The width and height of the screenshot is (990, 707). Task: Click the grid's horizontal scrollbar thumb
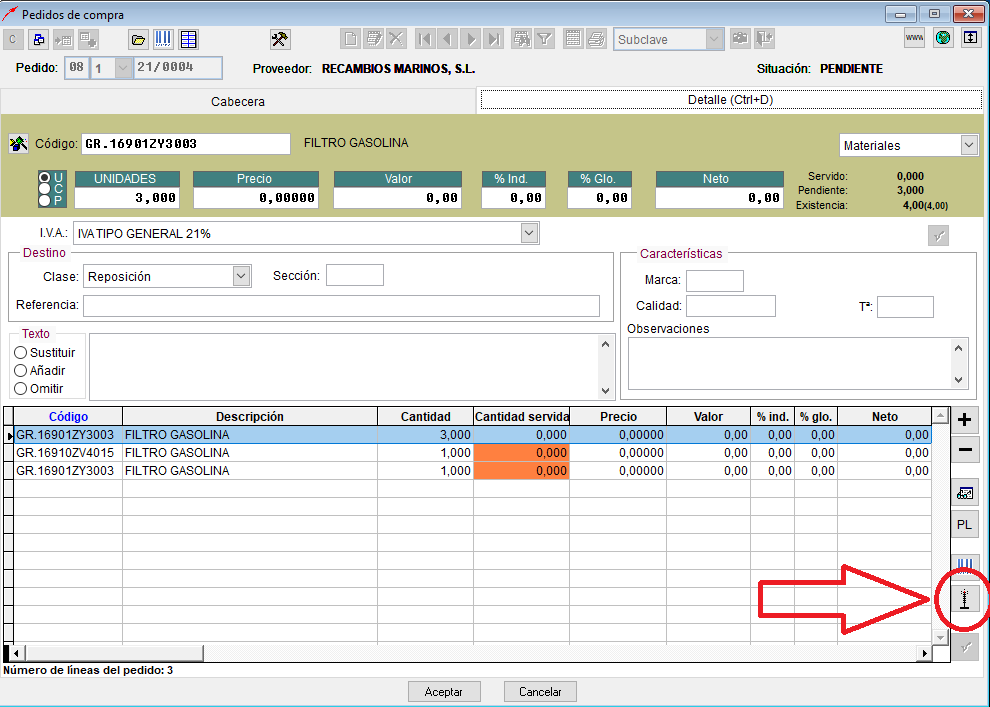pyautogui.click(x=114, y=653)
